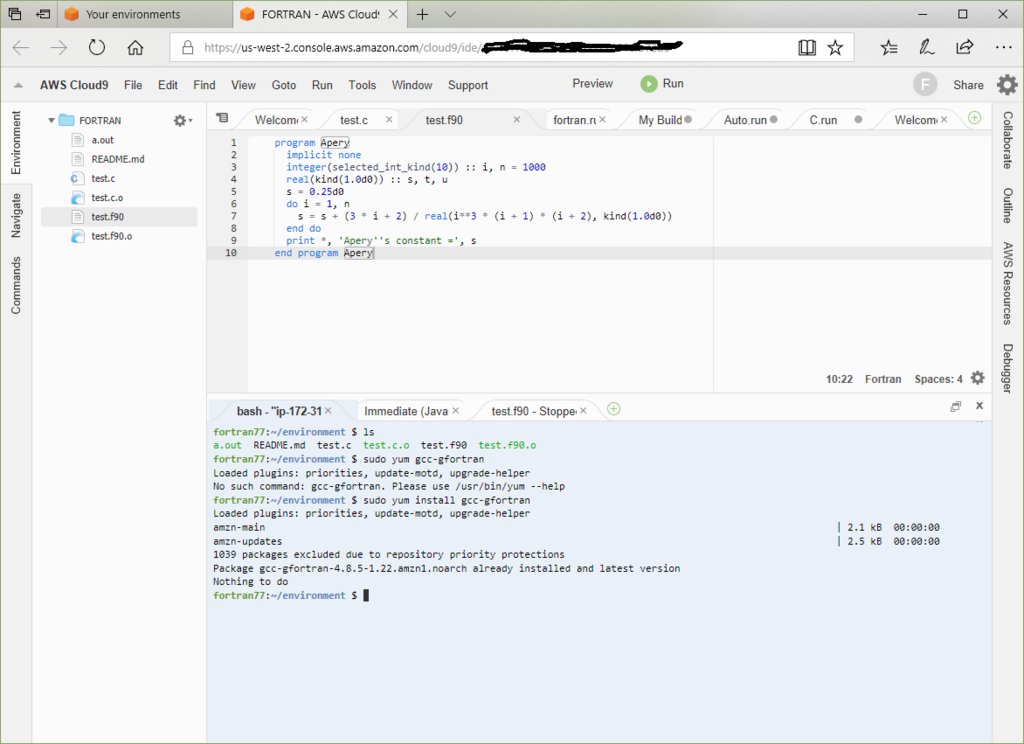Switch to the C.run tab
Image resolution: width=1024 pixels, height=744 pixels.
[823, 120]
